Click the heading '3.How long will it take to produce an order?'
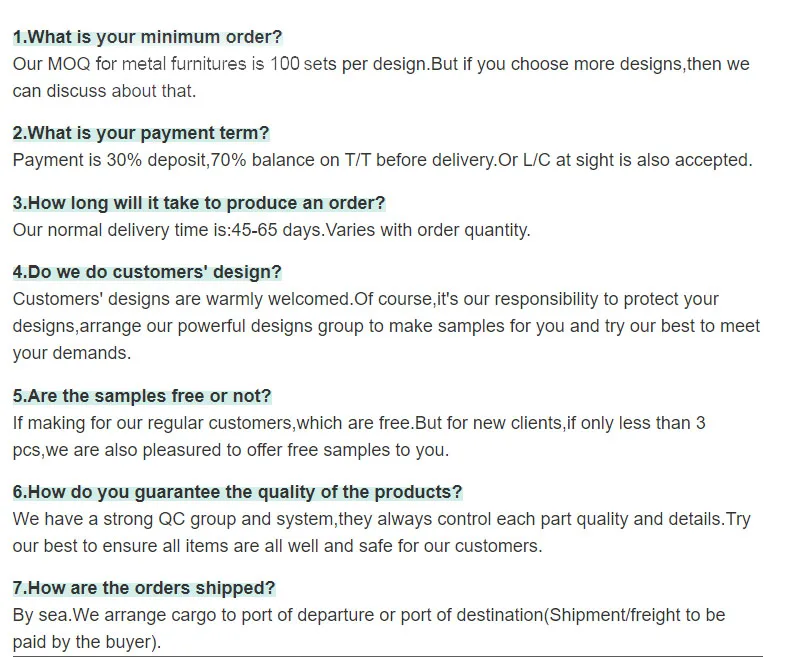Image resolution: width=800 pixels, height=657 pixels. (199, 203)
